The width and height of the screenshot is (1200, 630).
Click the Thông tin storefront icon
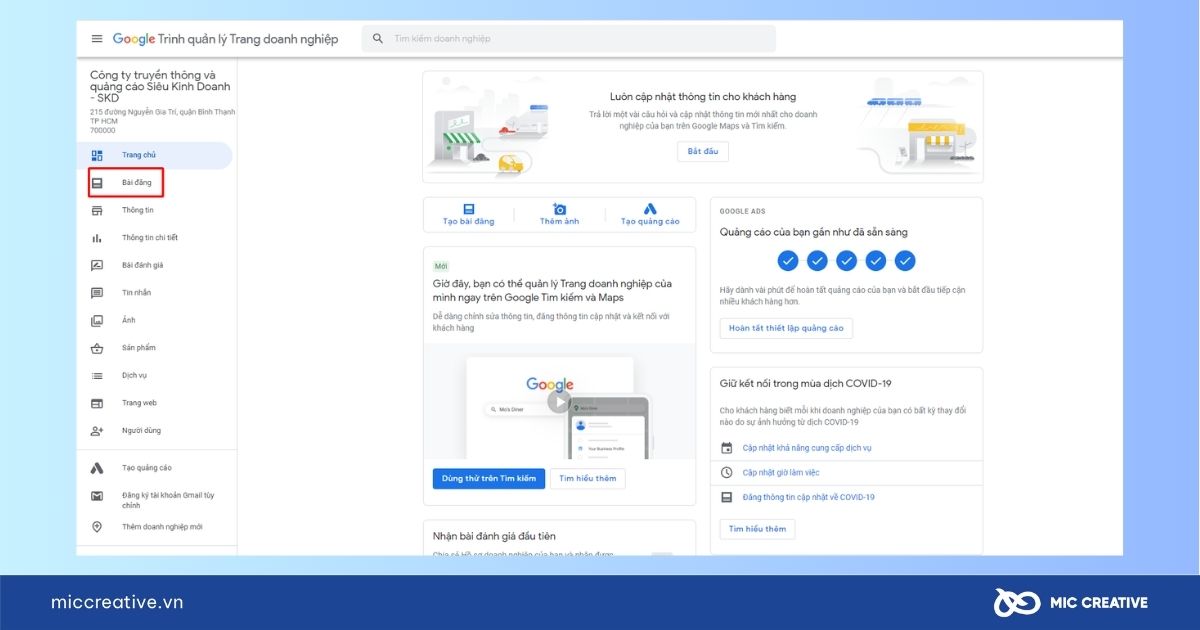[x=97, y=211]
